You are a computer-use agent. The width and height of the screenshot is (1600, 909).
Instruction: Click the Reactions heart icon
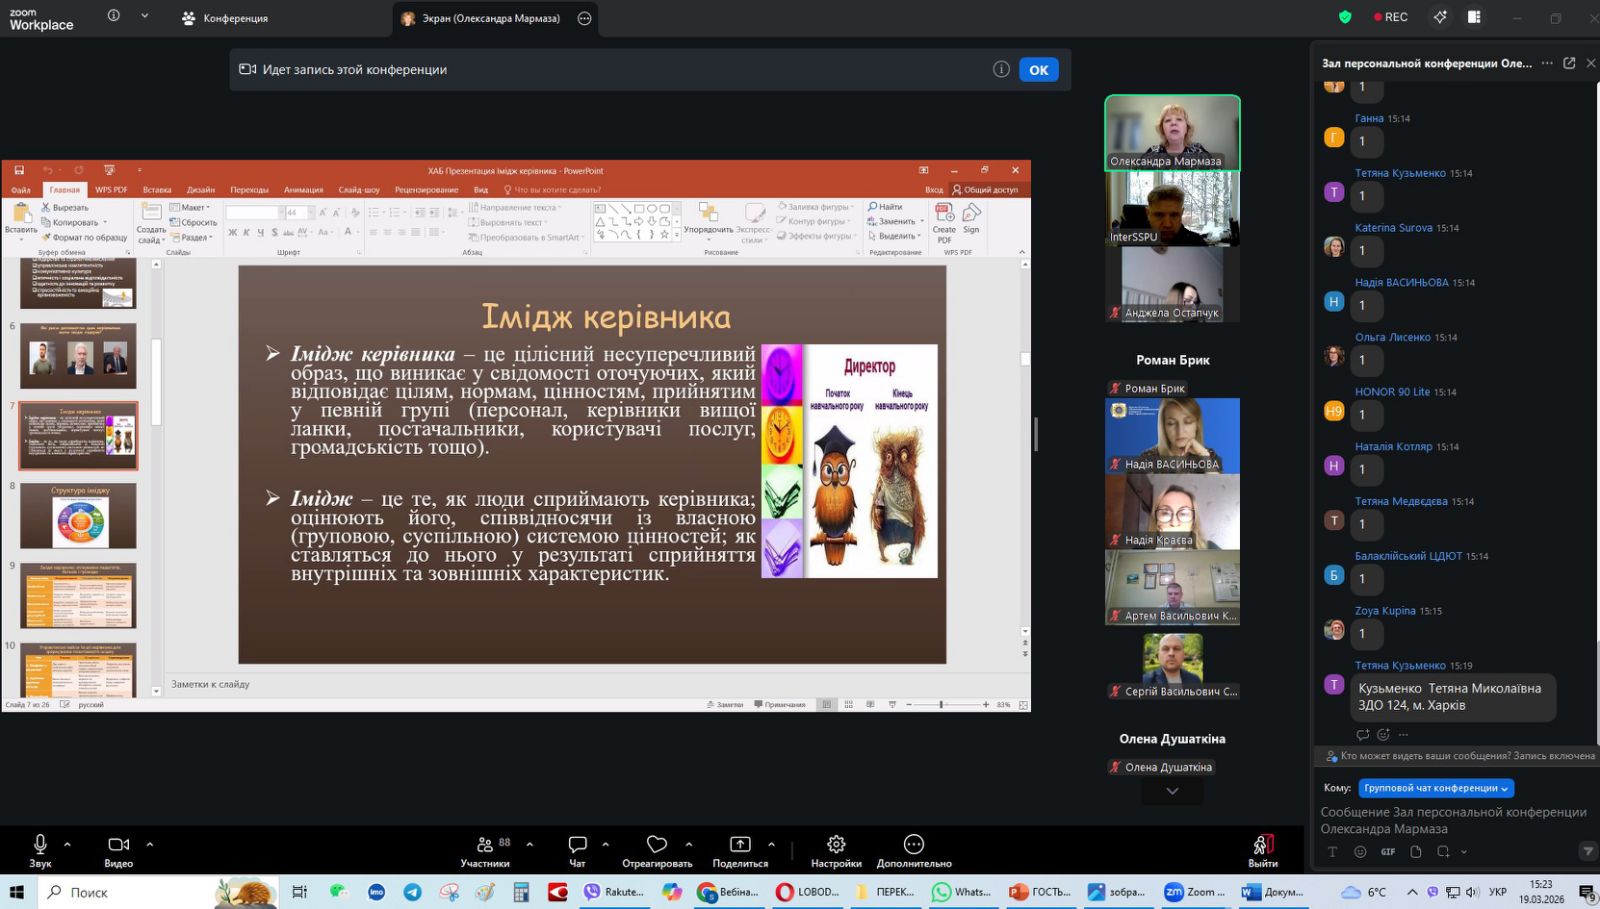tap(656, 845)
